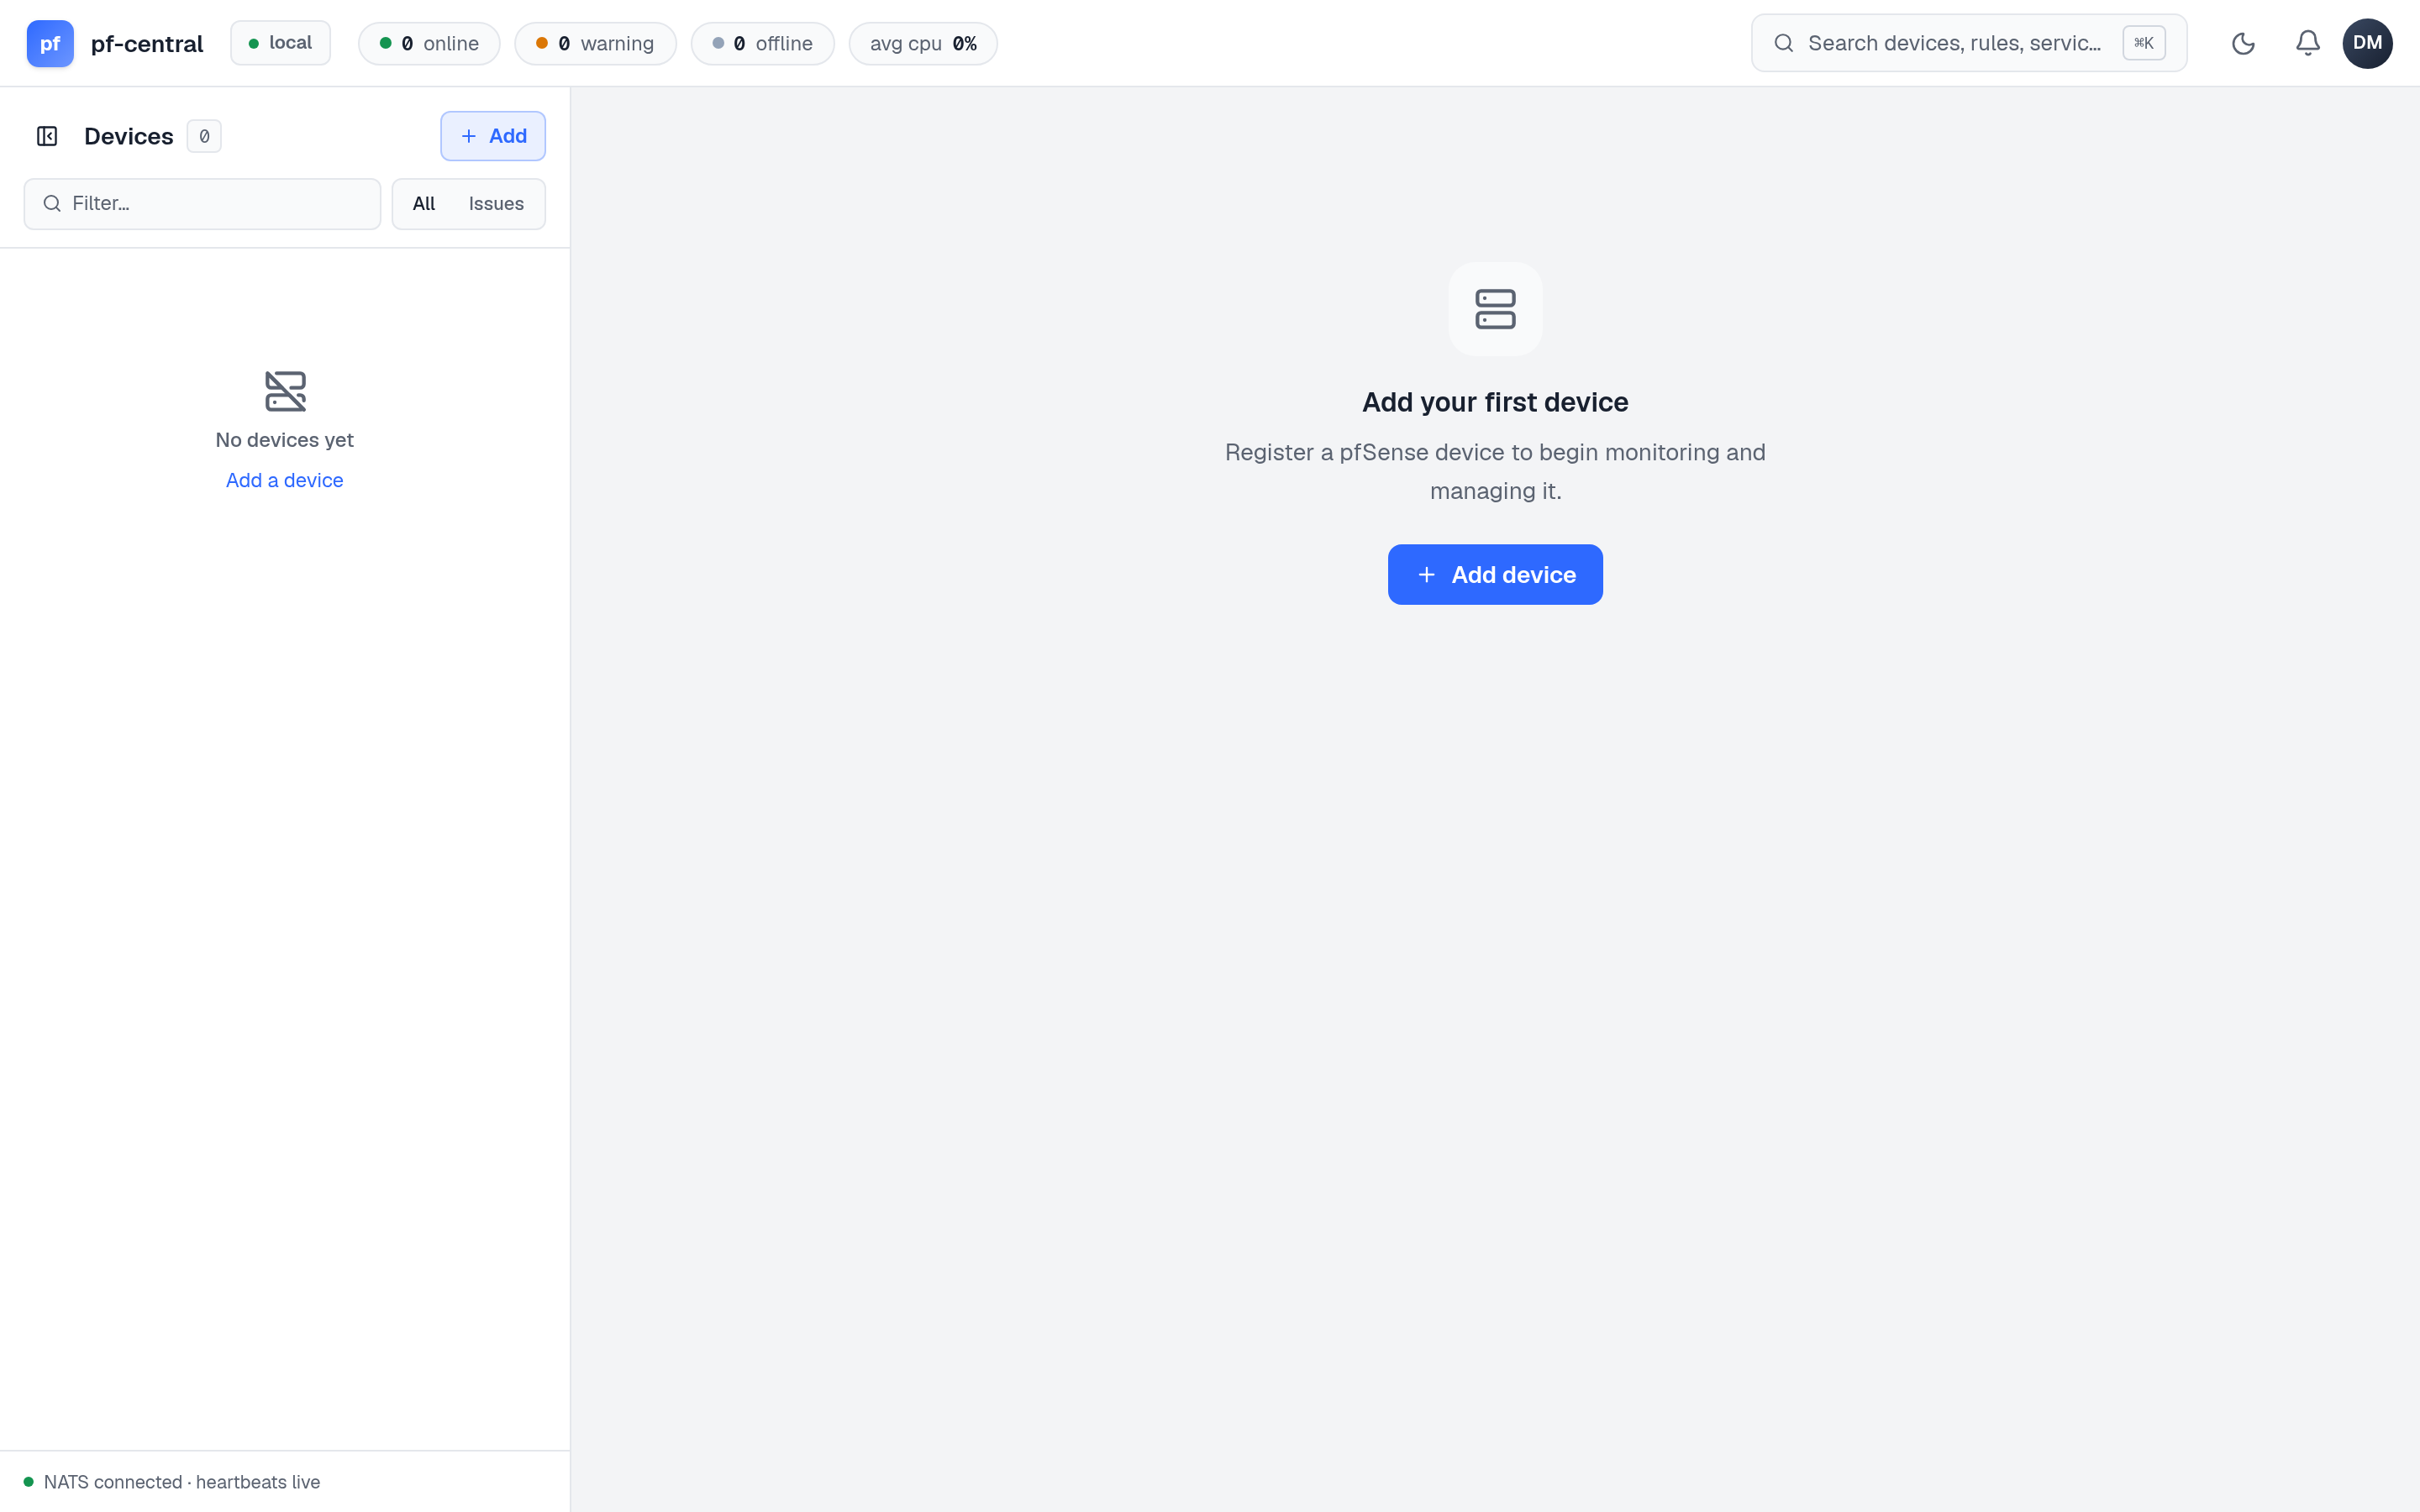Select the 0 online status pill
Screen dimensions: 2420x1512
pyautogui.click(x=429, y=43)
